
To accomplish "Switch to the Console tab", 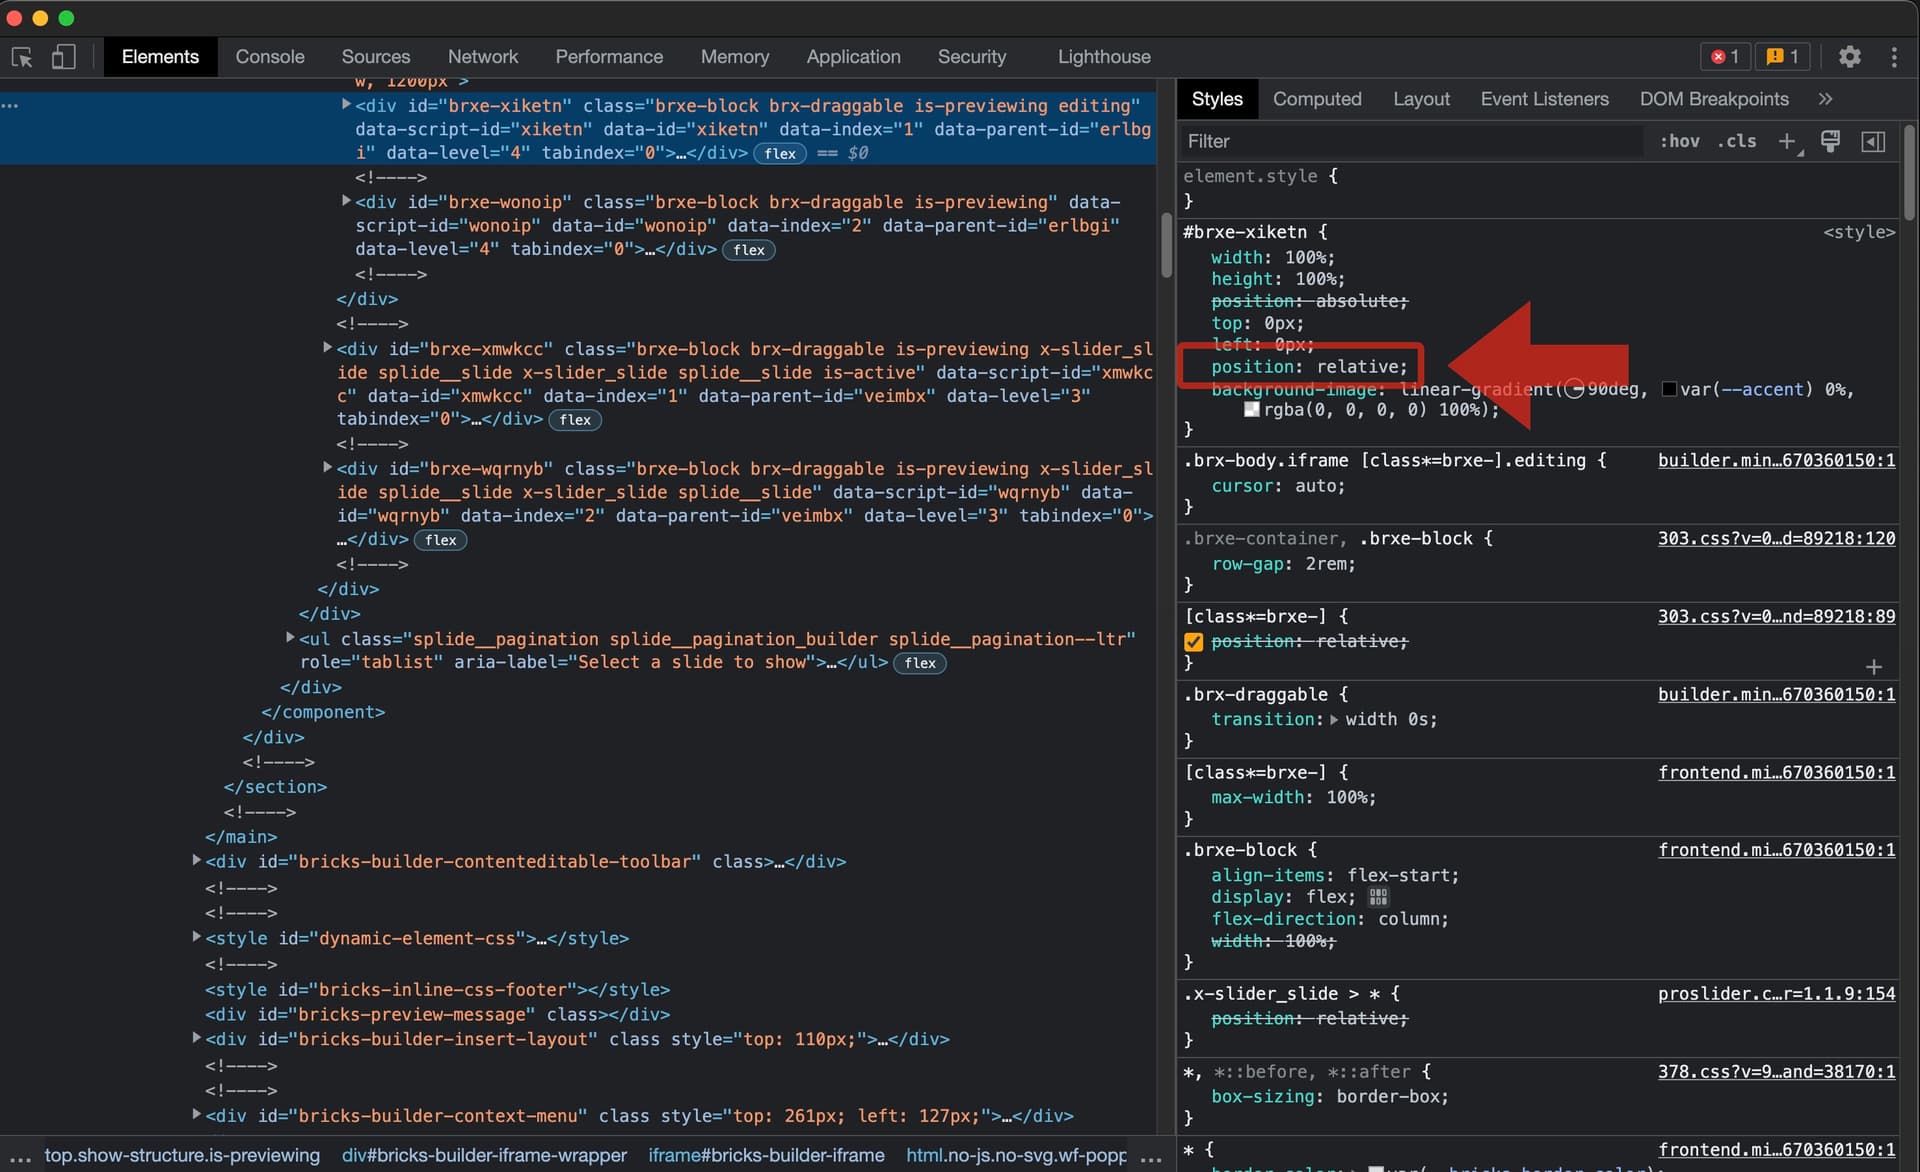I will [270, 57].
